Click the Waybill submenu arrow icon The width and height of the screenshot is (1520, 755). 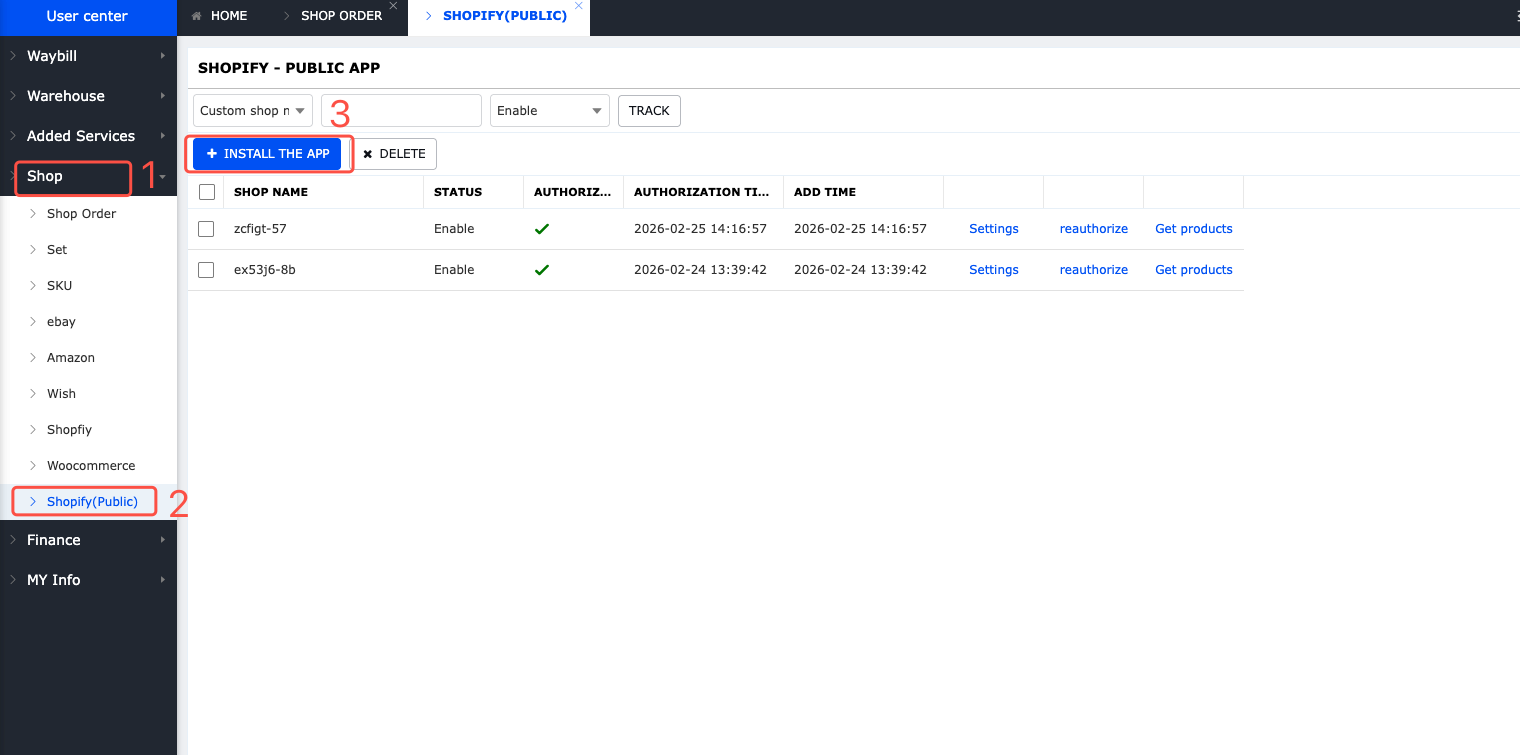162,56
